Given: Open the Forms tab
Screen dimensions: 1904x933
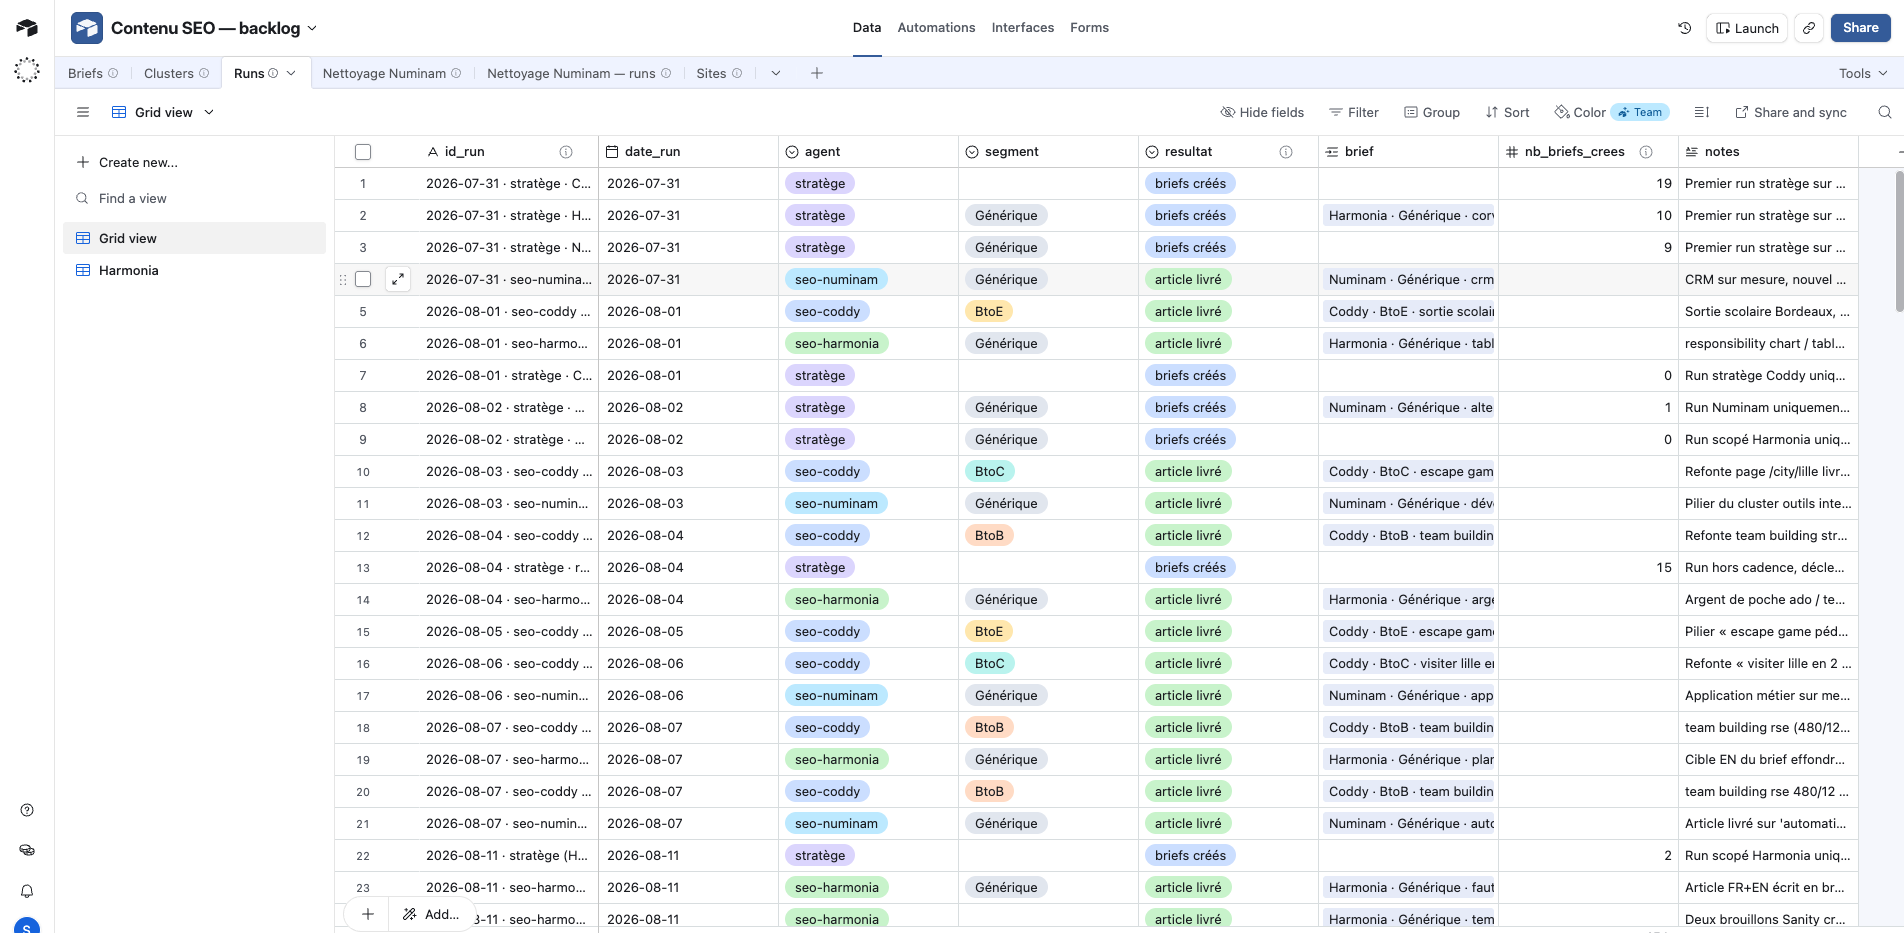Looking at the screenshot, I should pos(1089,28).
